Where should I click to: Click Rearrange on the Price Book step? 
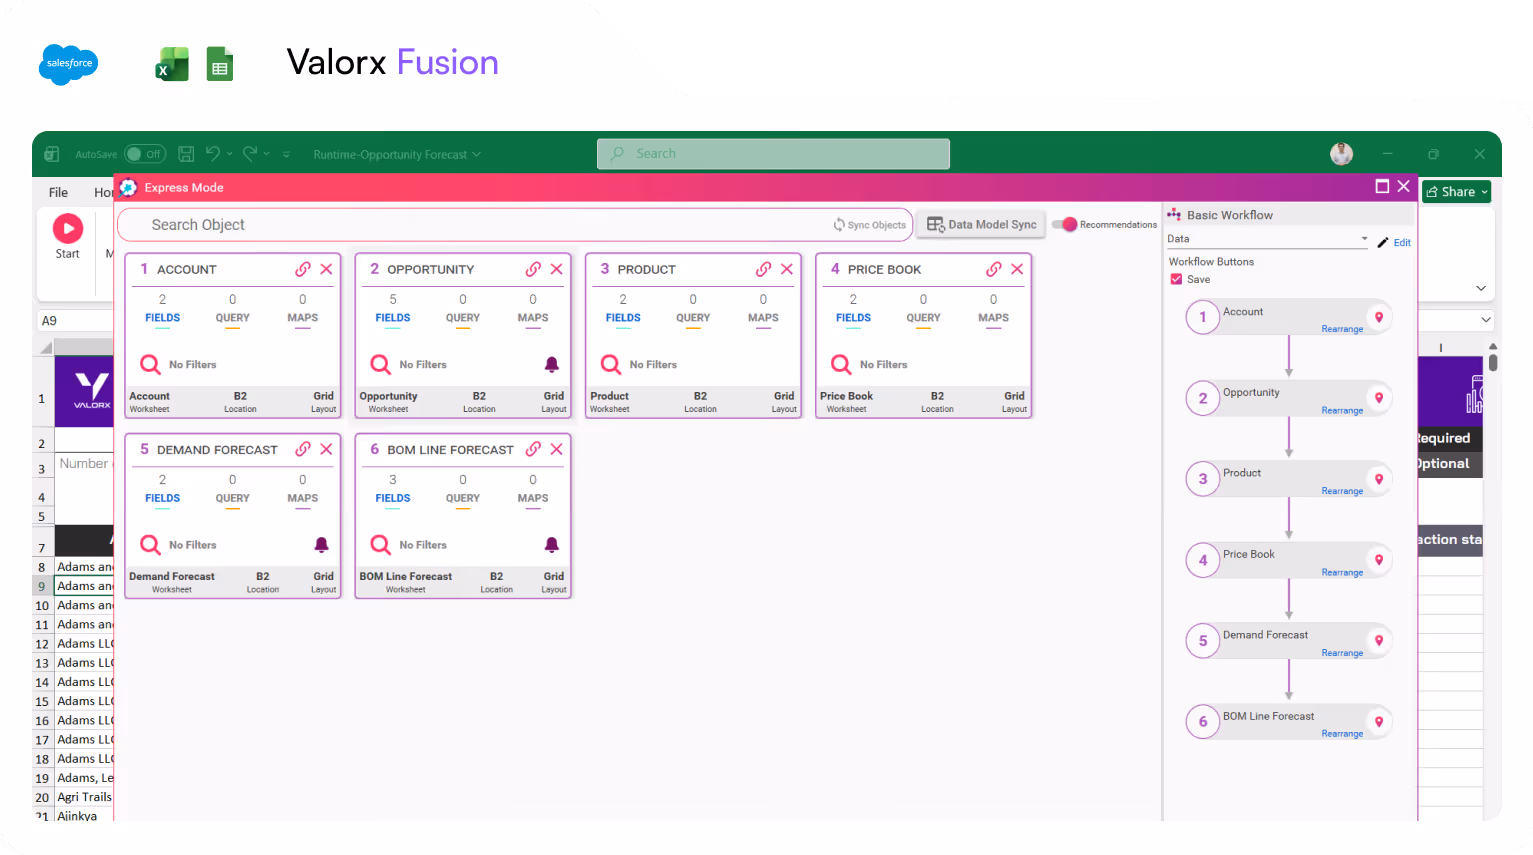1342,572
